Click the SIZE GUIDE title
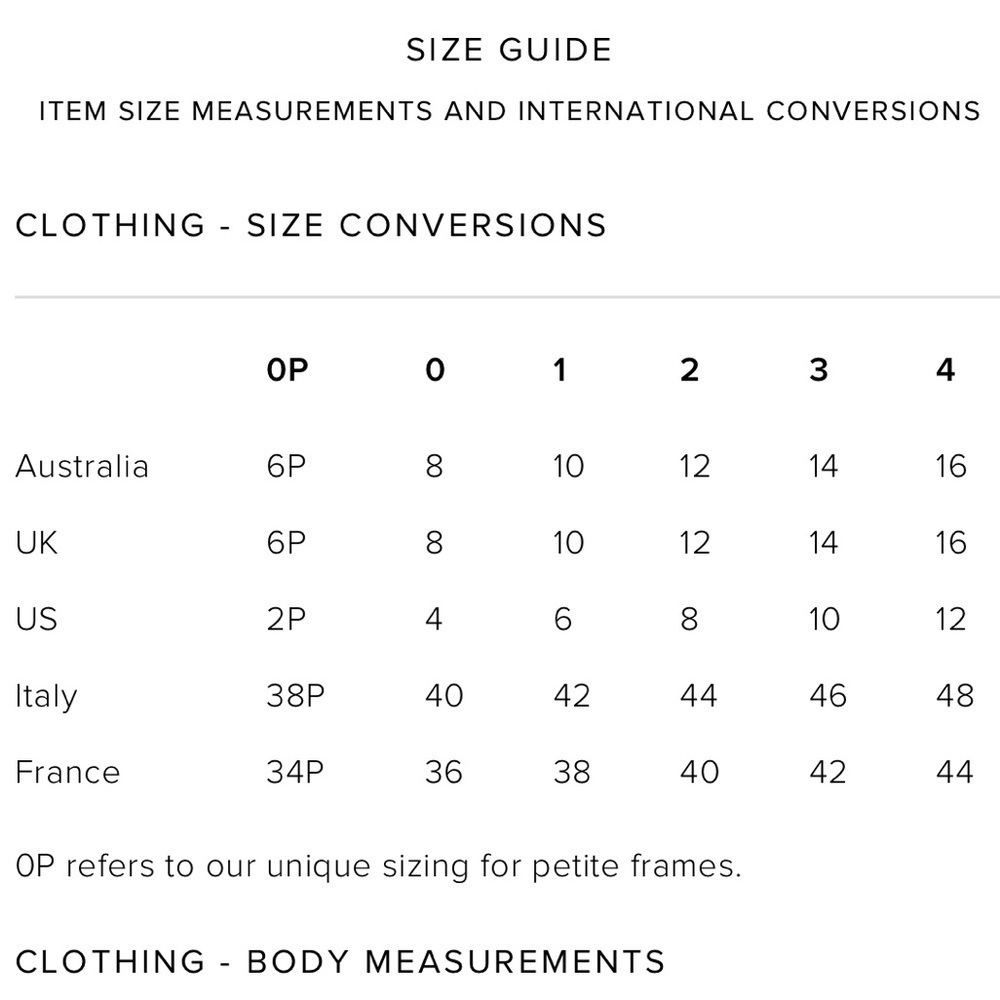The height and width of the screenshot is (1000, 1000). [x=509, y=50]
